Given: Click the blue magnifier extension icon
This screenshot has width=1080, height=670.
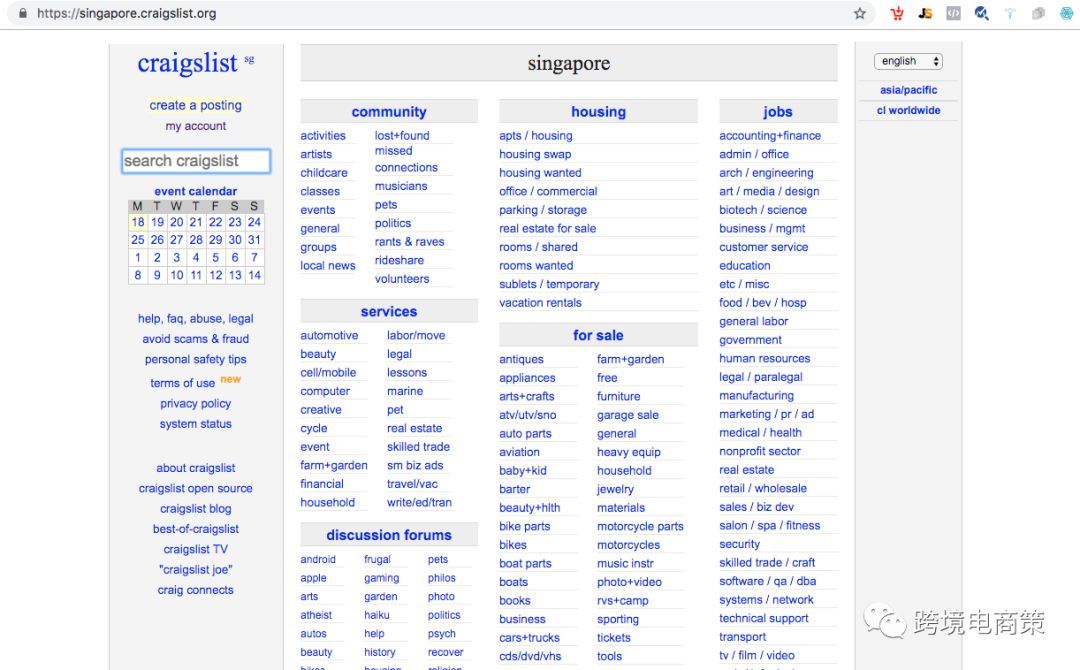Looking at the screenshot, I should pos(982,13).
